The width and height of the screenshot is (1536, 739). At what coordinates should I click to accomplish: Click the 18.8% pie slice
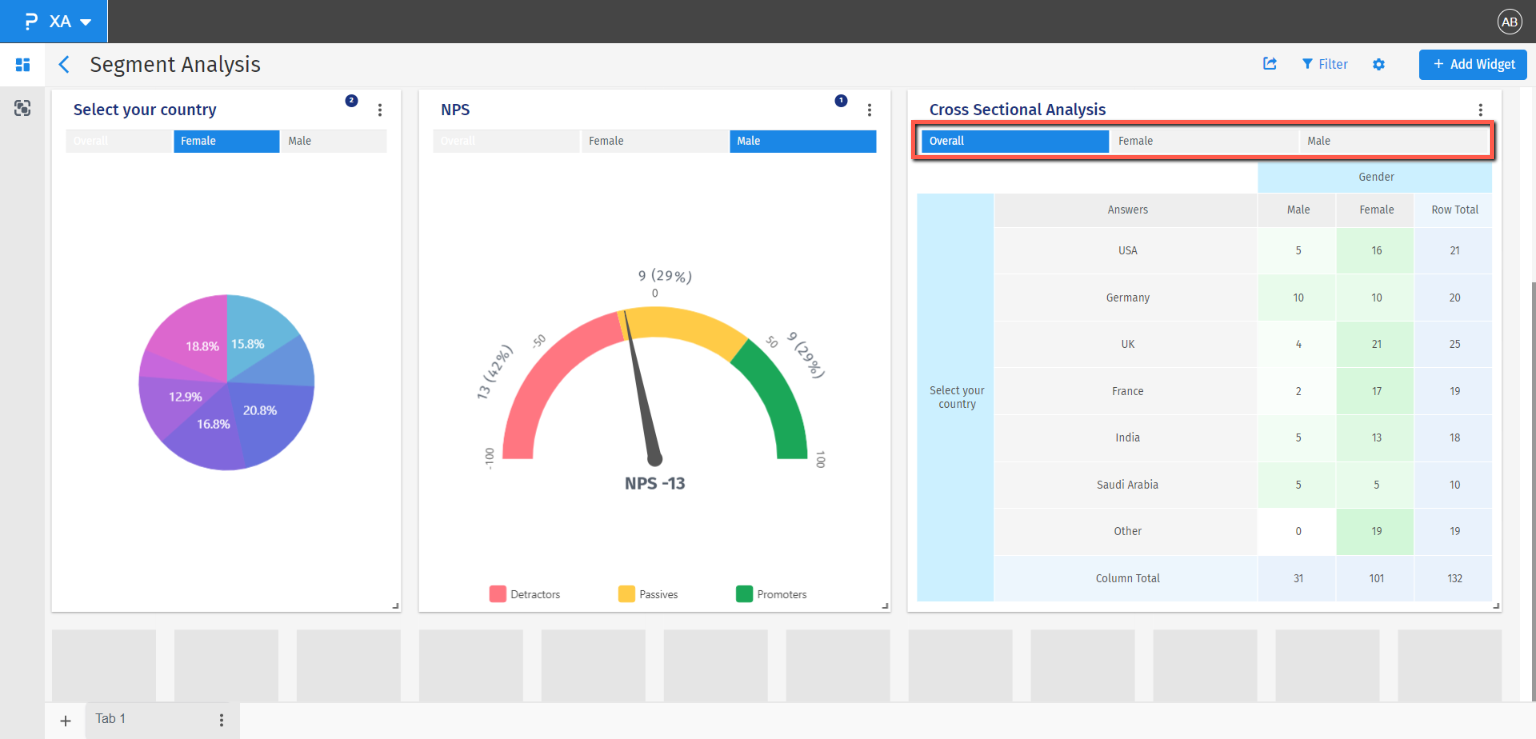point(196,340)
